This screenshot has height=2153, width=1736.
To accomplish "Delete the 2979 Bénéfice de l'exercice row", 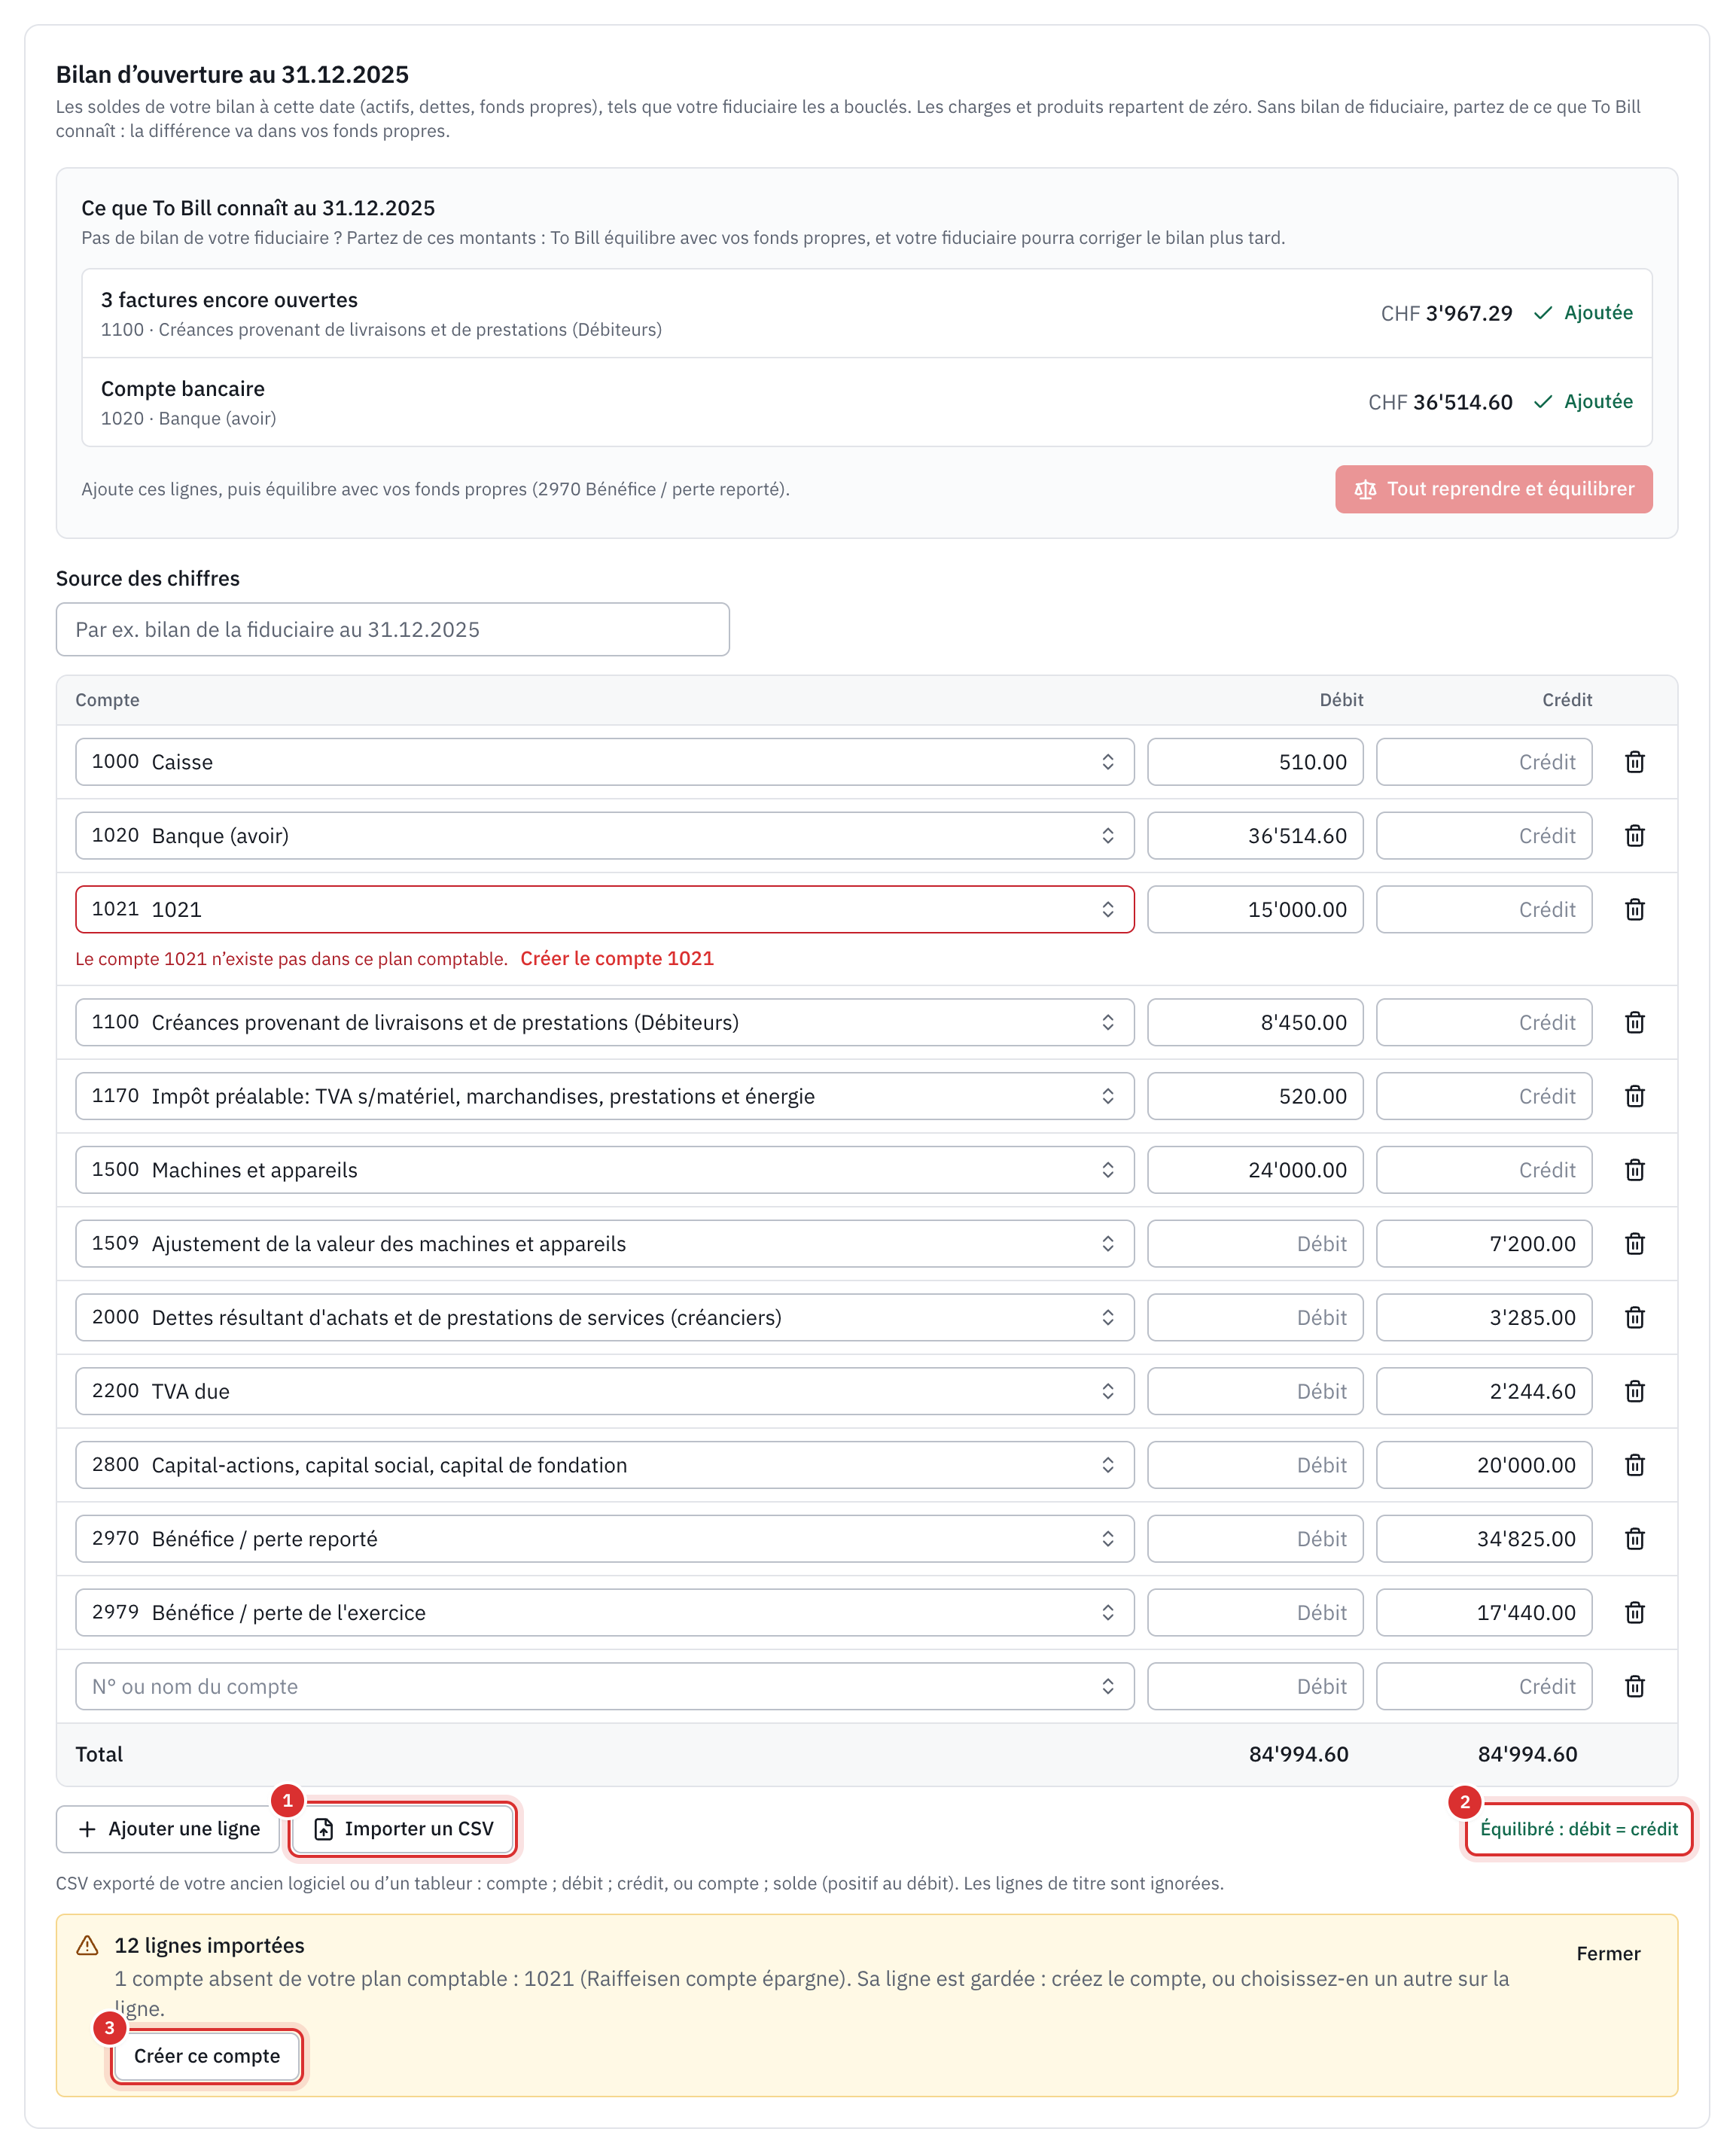I will click(1634, 1613).
